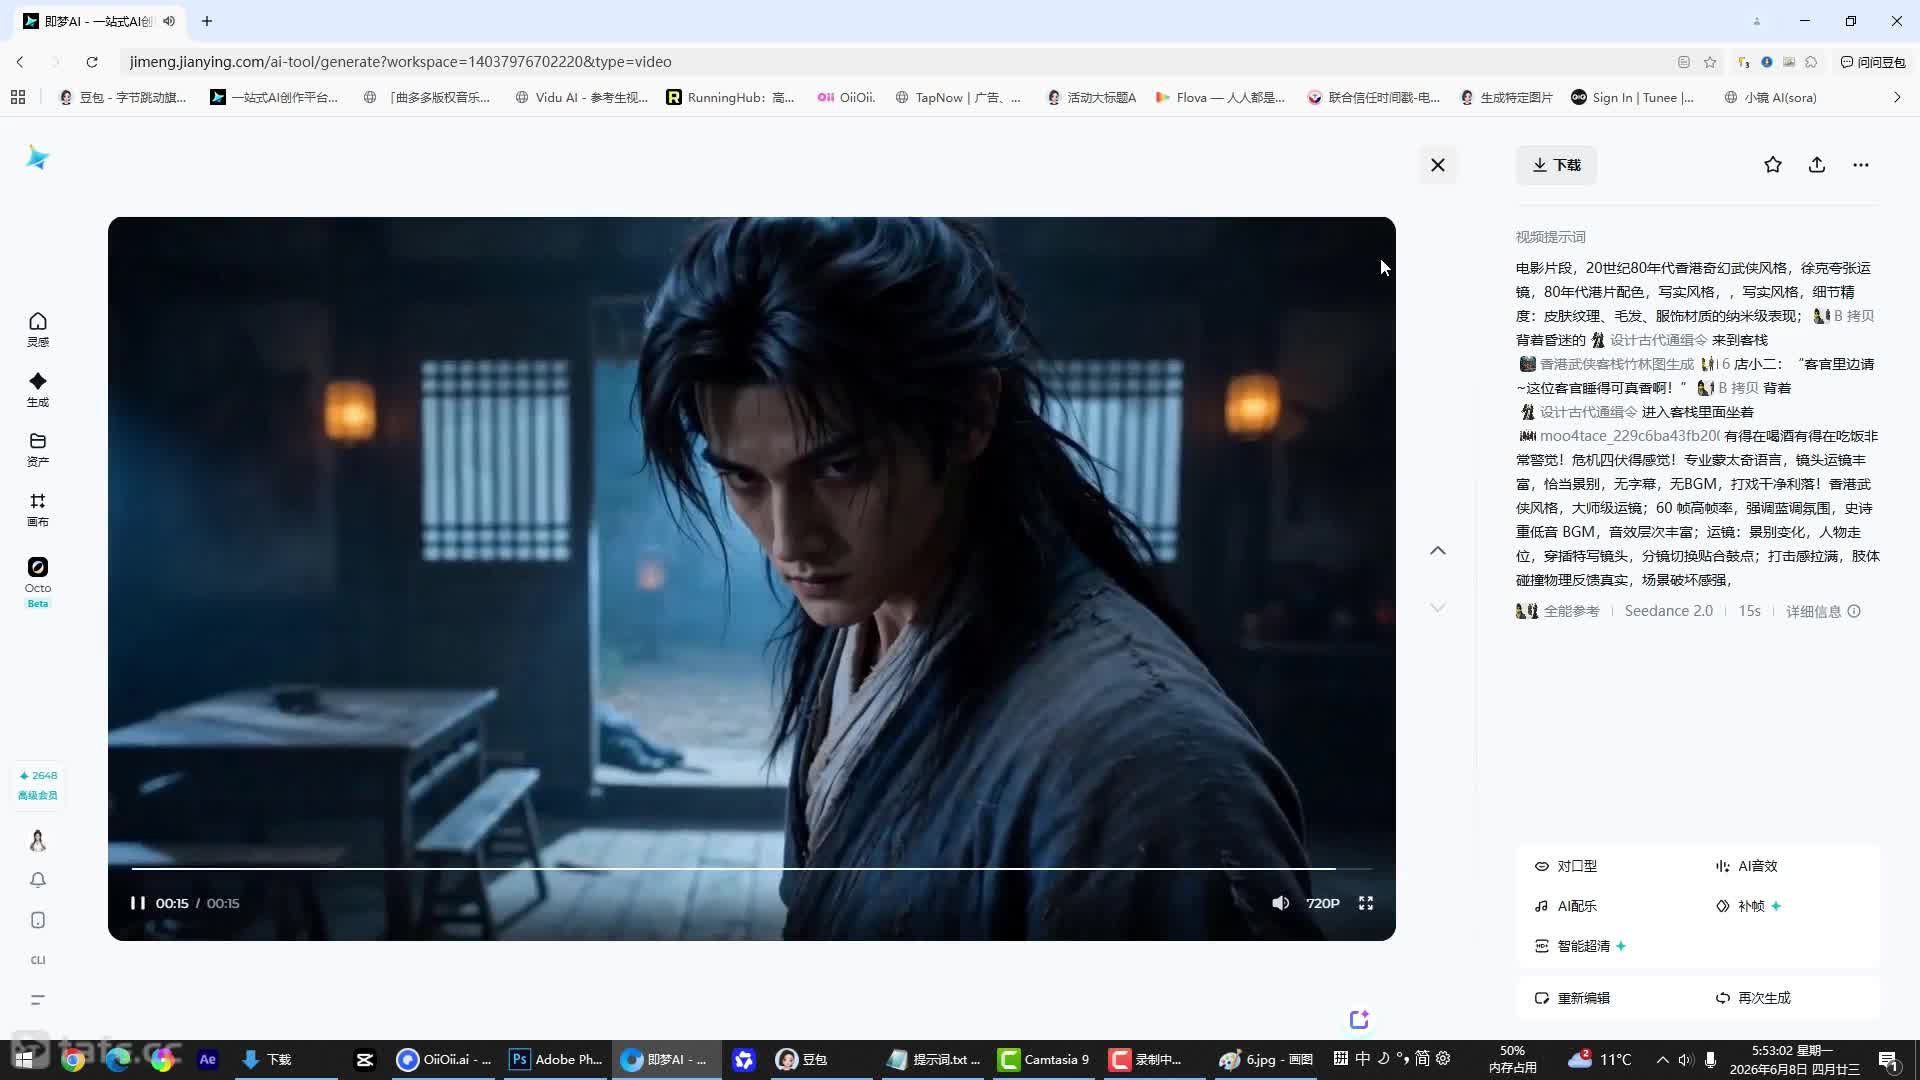Click 再次生成 to regenerate video
1920x1080 pixels.
coord(1753,998)
